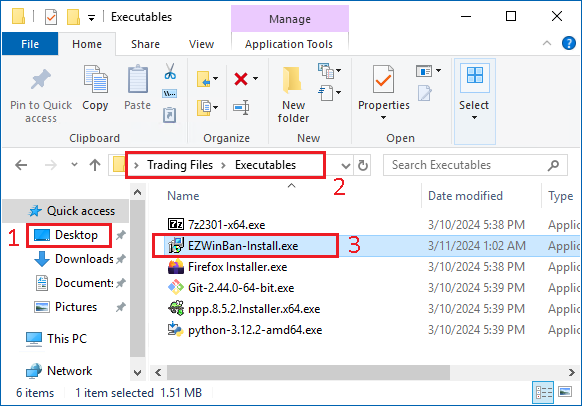582x406 pixels.
Task: Click the search magnifier icon
Action: click(553, 165)
